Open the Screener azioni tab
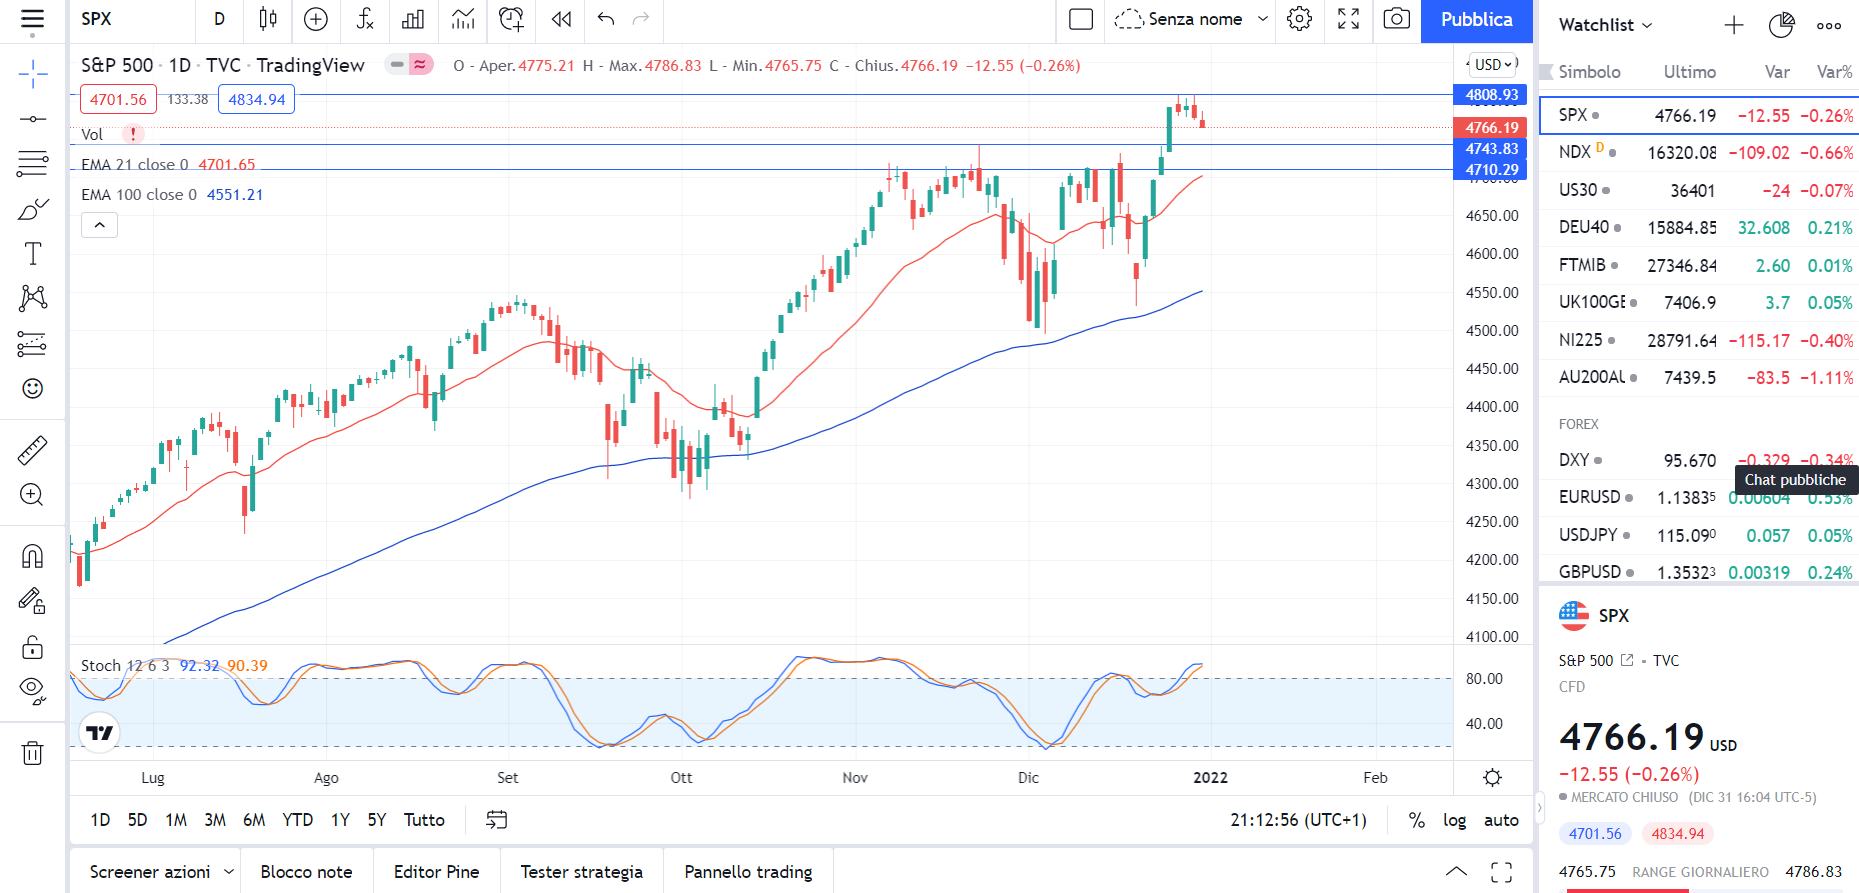This screenshot has height=893, width=1859. pos(150,872)
